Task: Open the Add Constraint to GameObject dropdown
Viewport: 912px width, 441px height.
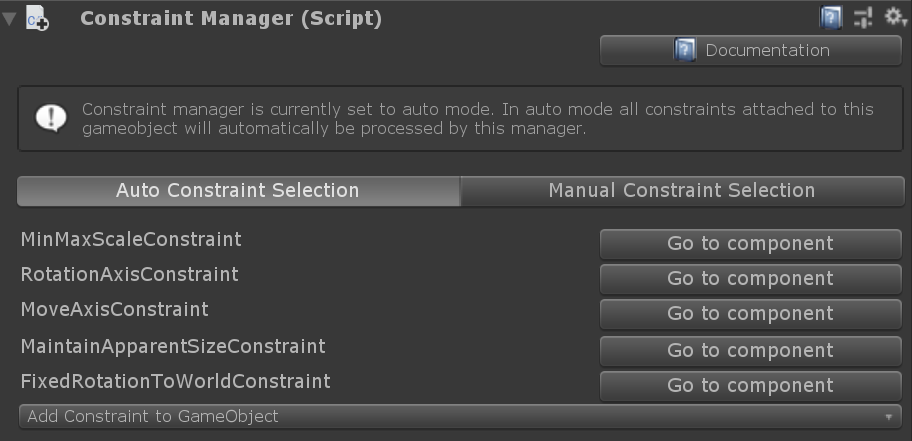Action: (x=460, y=416)
